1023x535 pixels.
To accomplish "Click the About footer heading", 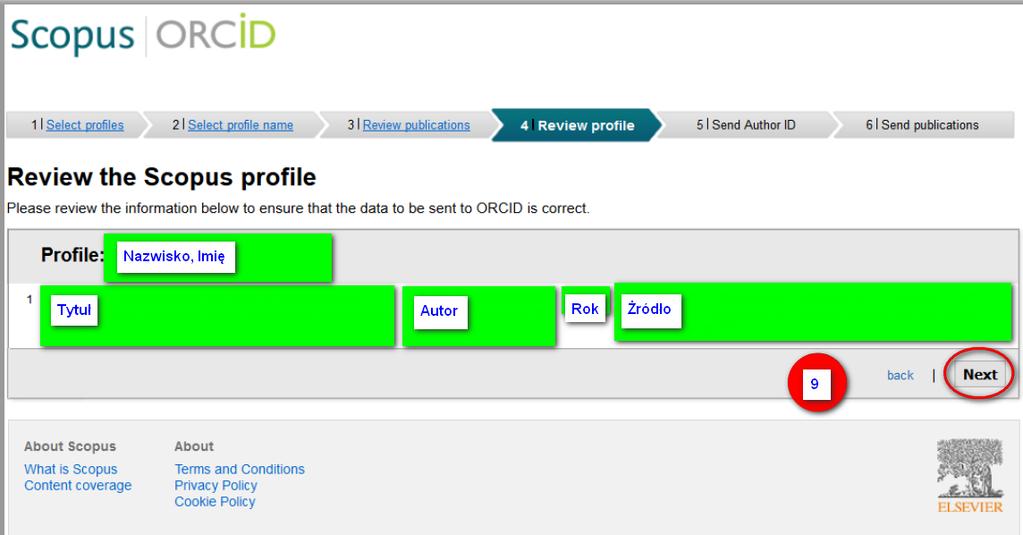I will pyautogui.click(x=194, y=446).
